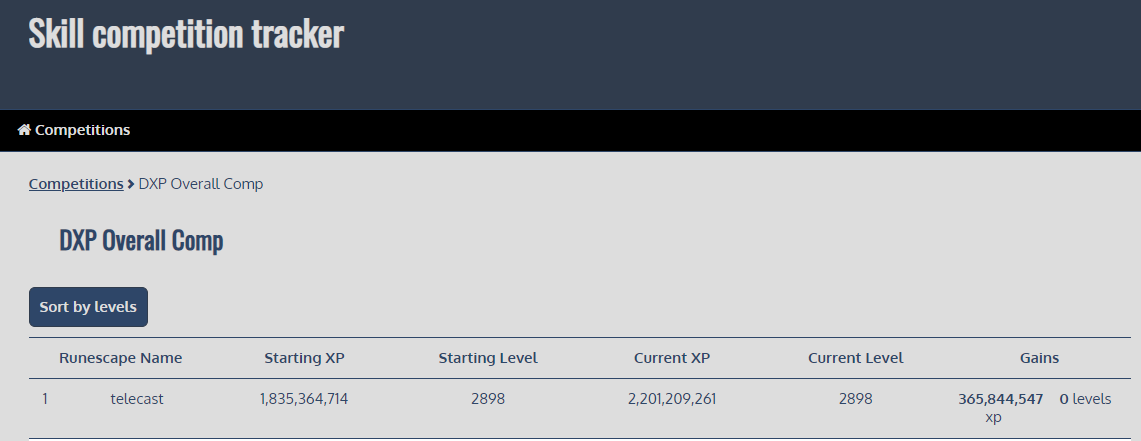This screenshot has height=441, width=1141.
Task: Click the Runescape Name column header
Action: [121, 358]
